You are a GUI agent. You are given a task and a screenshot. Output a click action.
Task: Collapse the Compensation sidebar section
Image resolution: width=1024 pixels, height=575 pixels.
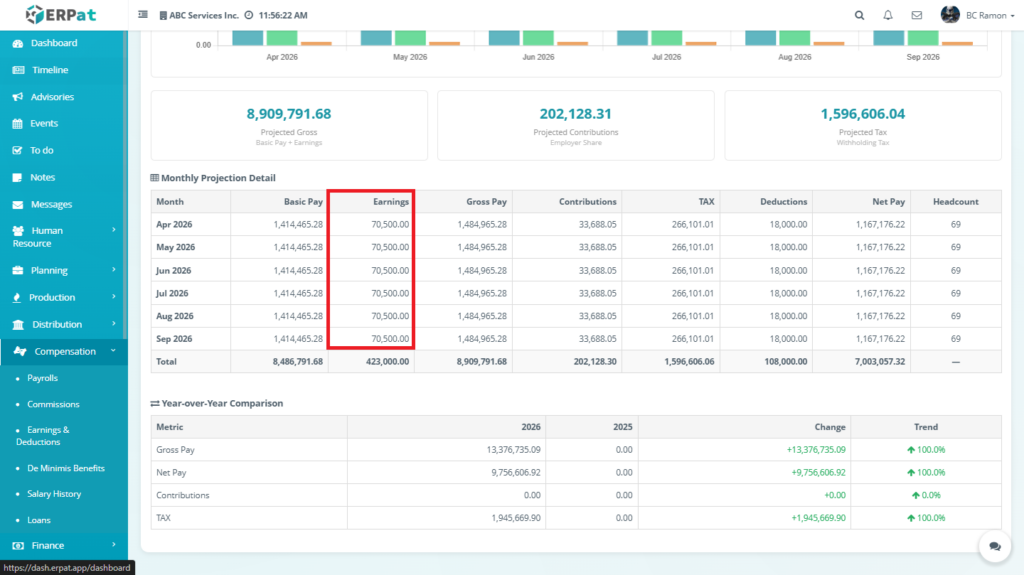click(63, 352)
